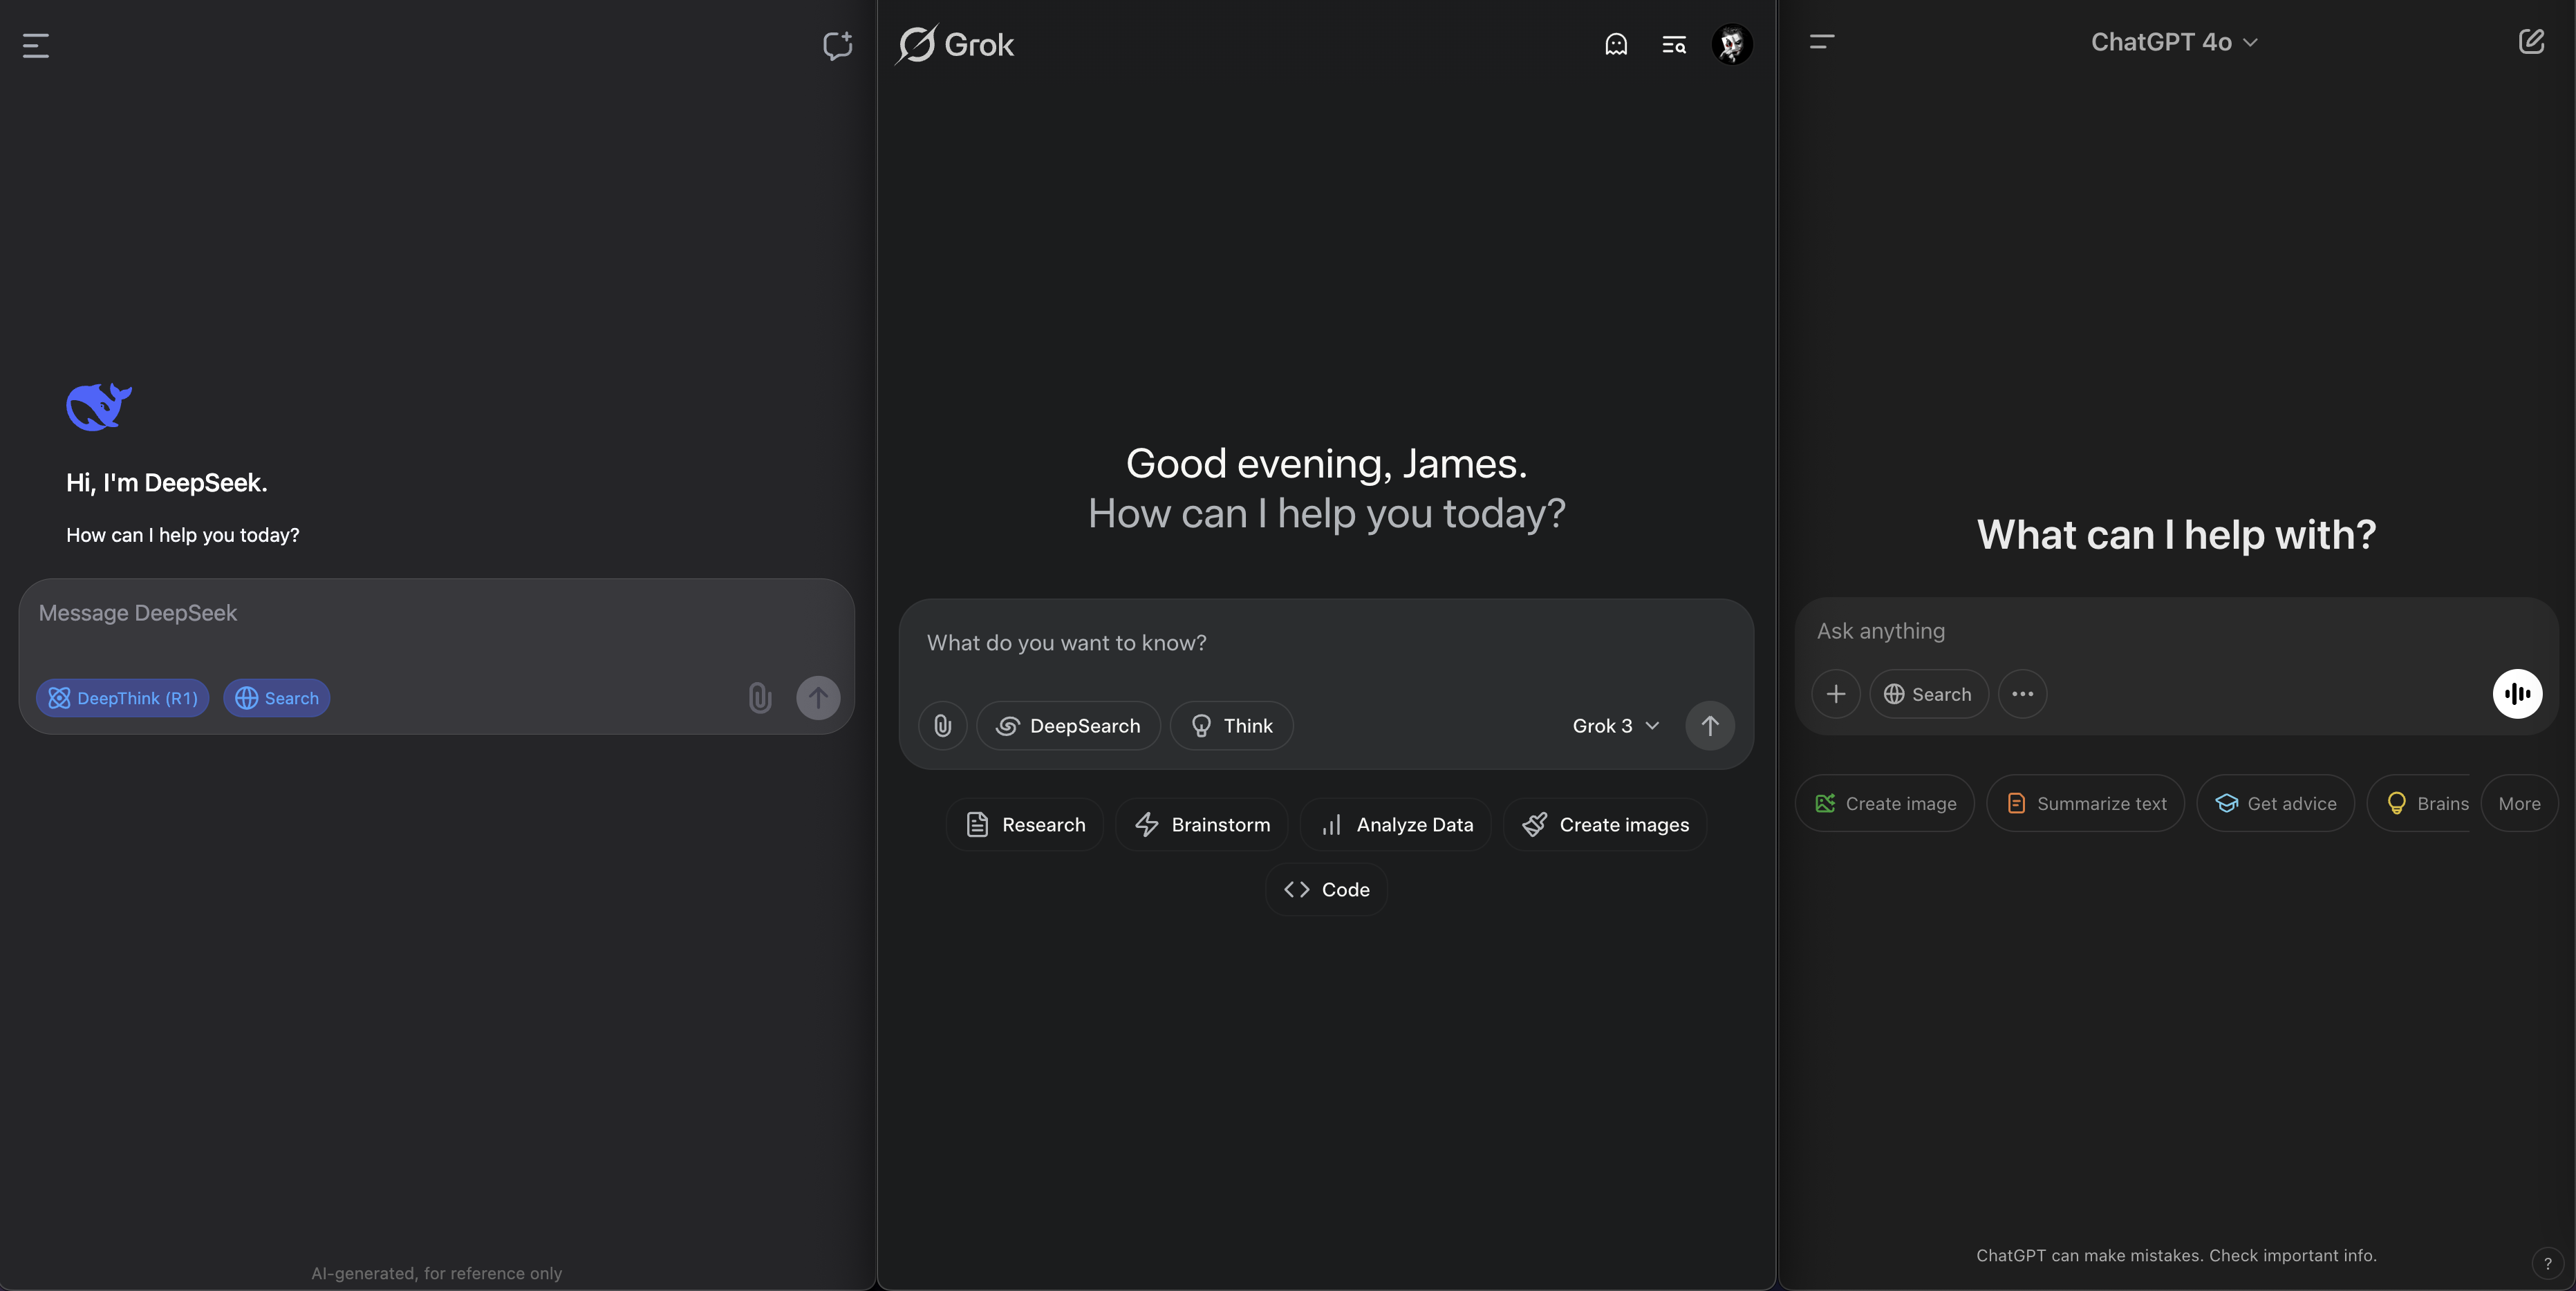
Task: Start new chat in DeepSeek
Action: pos(837,45)
